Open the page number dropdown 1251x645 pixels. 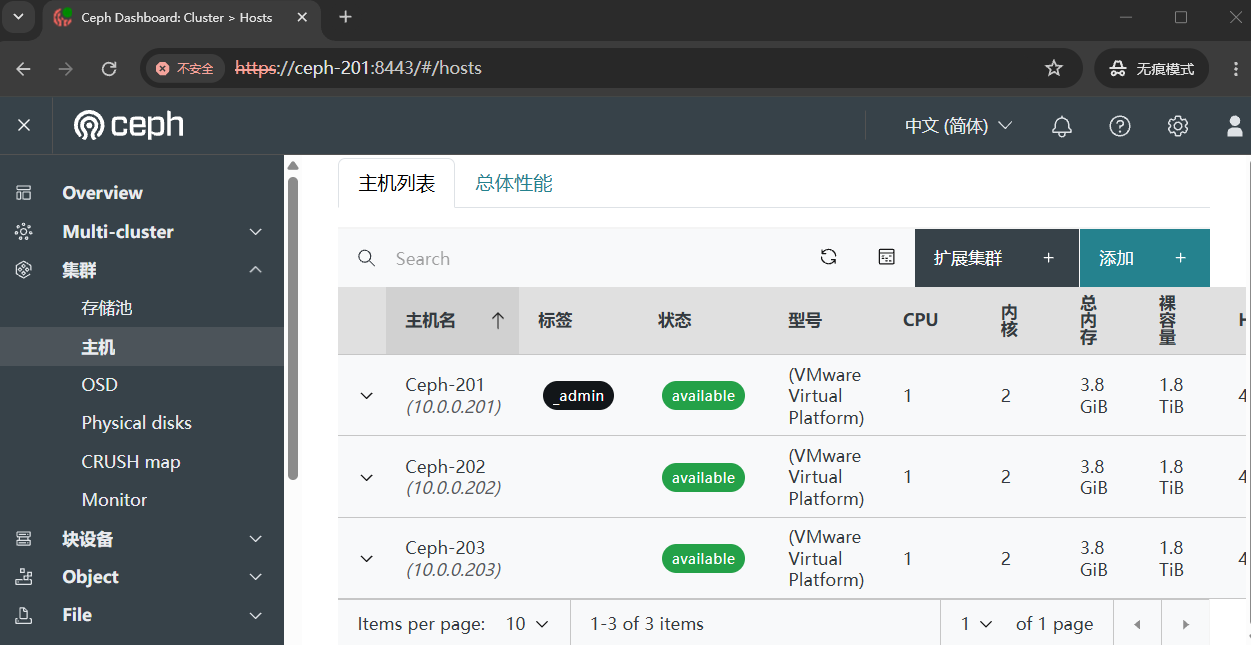point(976,624)
